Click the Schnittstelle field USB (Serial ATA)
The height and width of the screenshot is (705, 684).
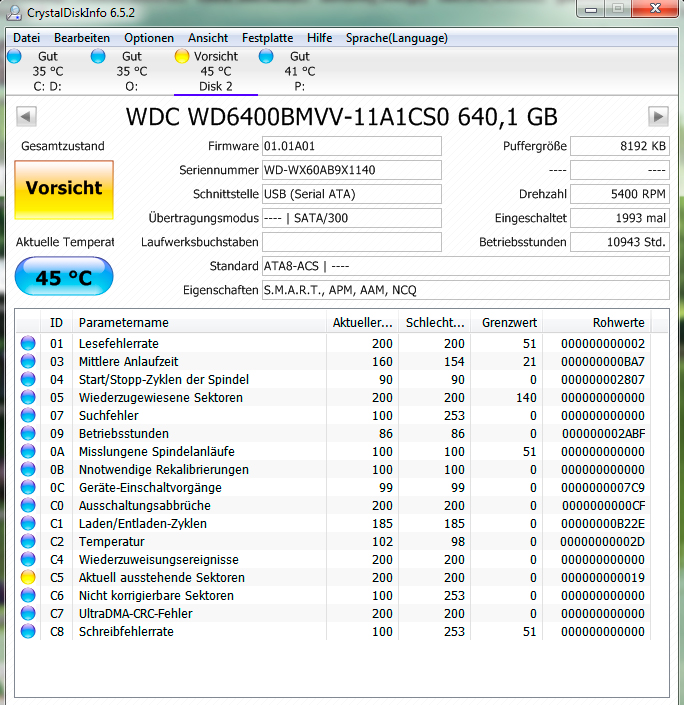pos(352,194)
